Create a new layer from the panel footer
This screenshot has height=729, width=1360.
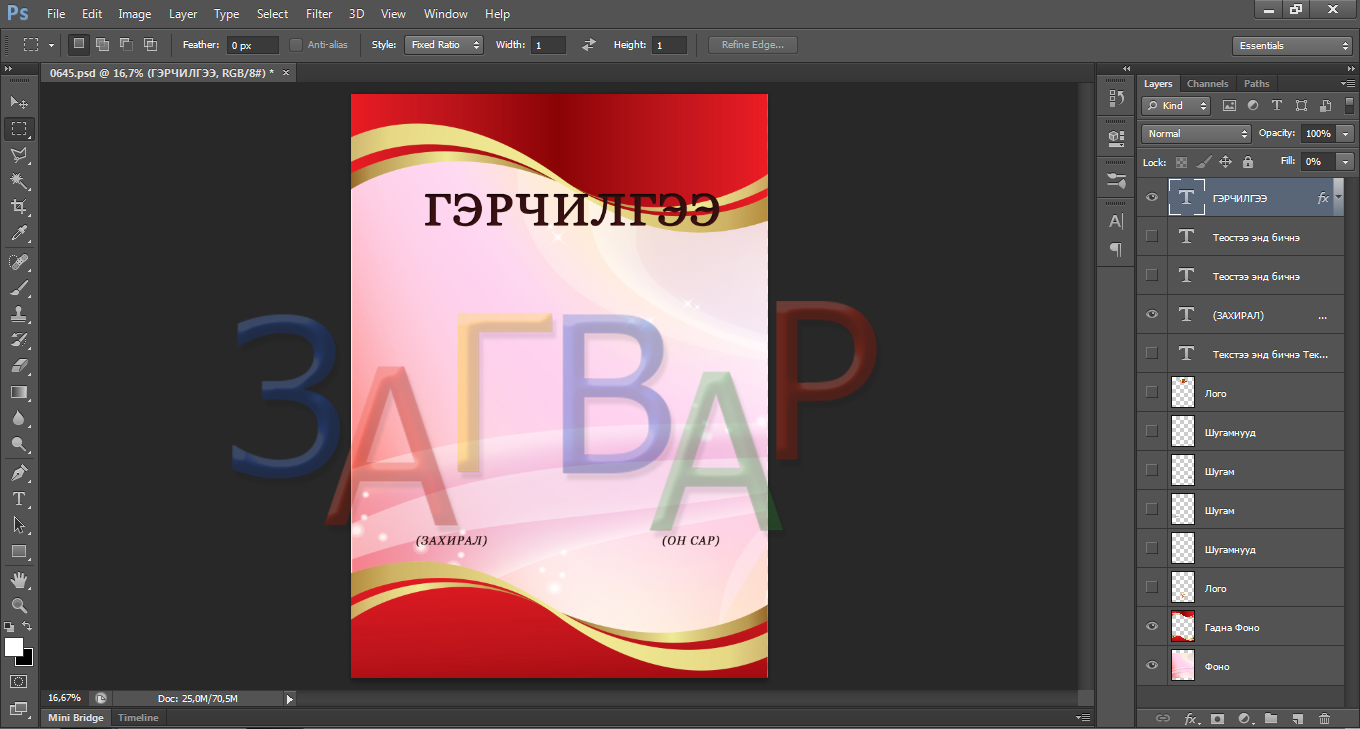(1297, 718)
